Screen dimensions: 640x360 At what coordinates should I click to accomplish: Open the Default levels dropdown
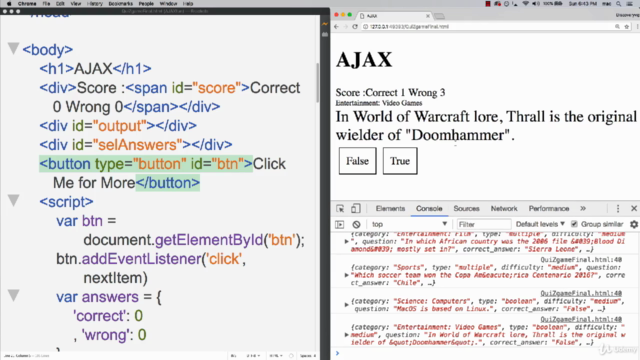click(540, 224)
